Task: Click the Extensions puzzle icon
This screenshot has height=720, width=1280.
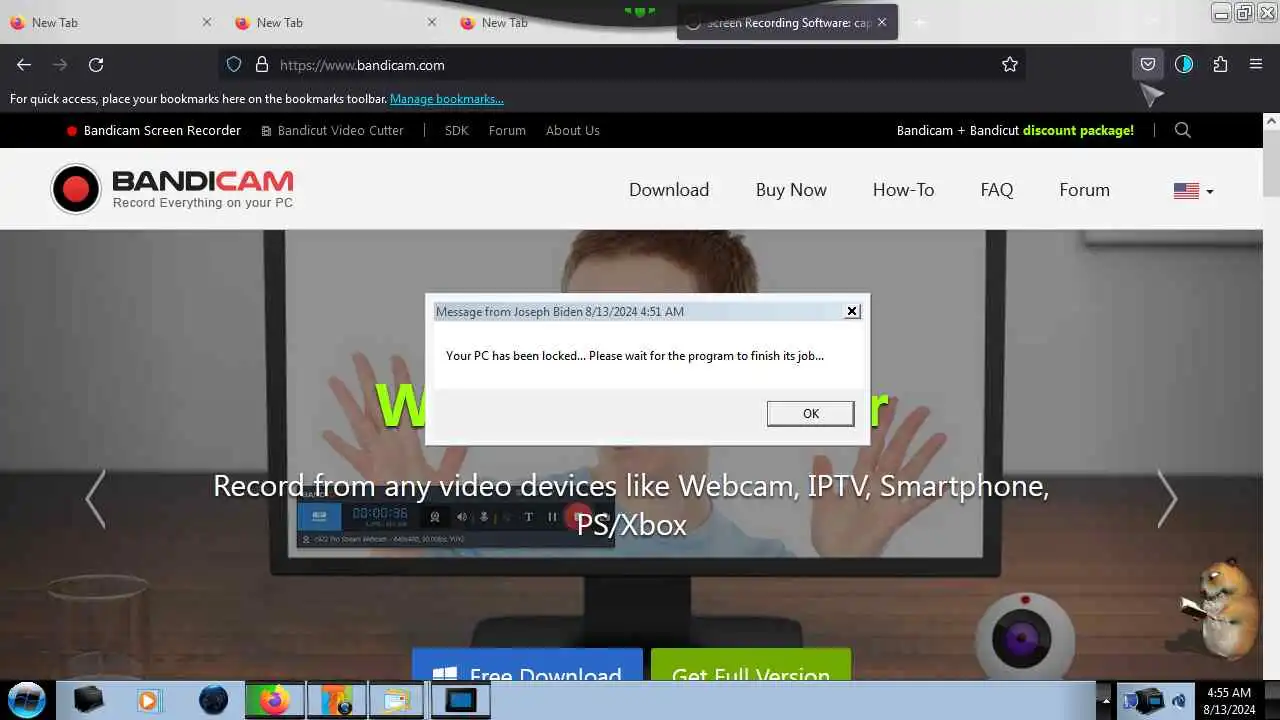Action: 1220,65
